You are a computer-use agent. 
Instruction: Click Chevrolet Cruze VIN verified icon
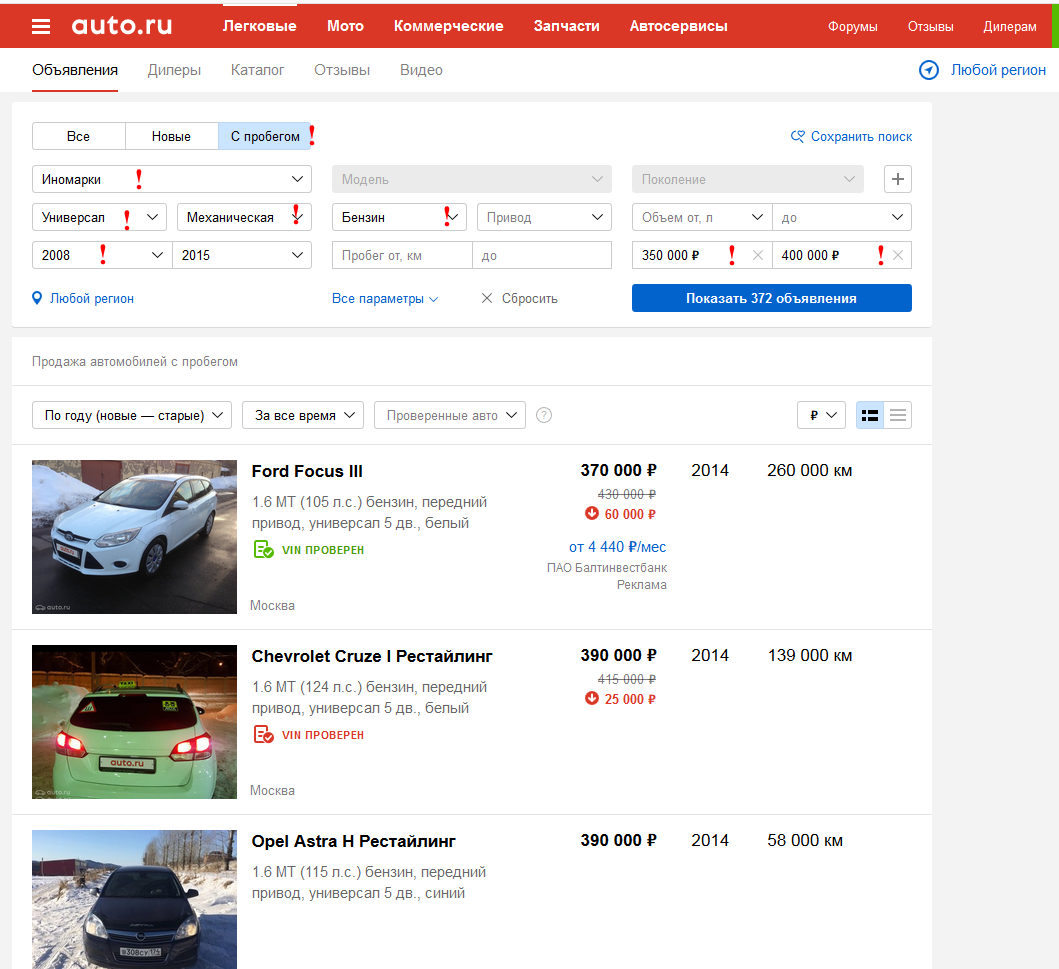[263, 735]
